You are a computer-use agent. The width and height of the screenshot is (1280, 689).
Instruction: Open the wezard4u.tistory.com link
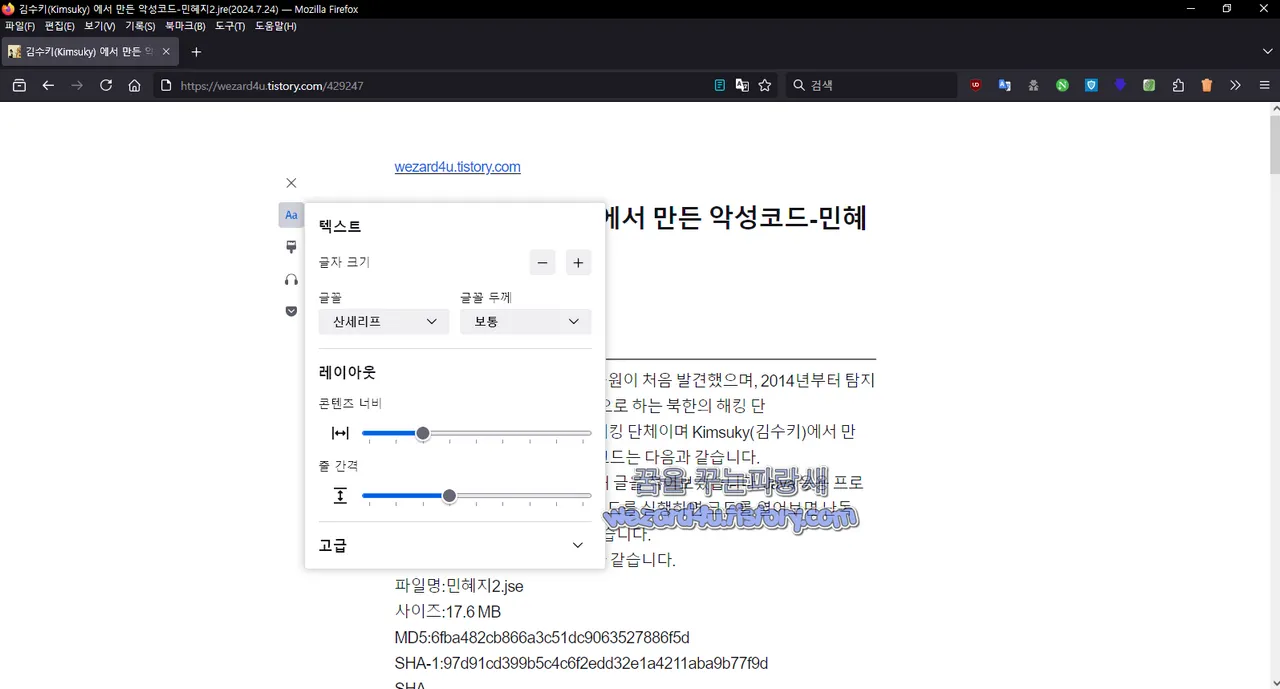(457, 167)
